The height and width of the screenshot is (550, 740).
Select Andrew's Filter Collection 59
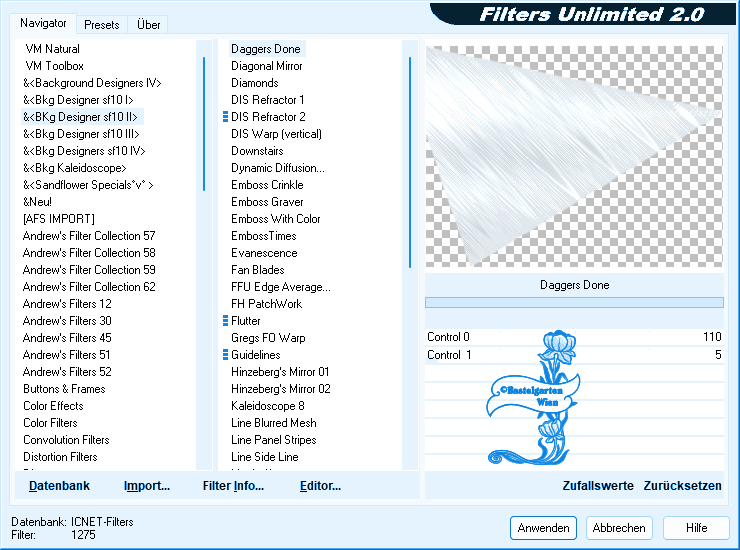[89, 270]
